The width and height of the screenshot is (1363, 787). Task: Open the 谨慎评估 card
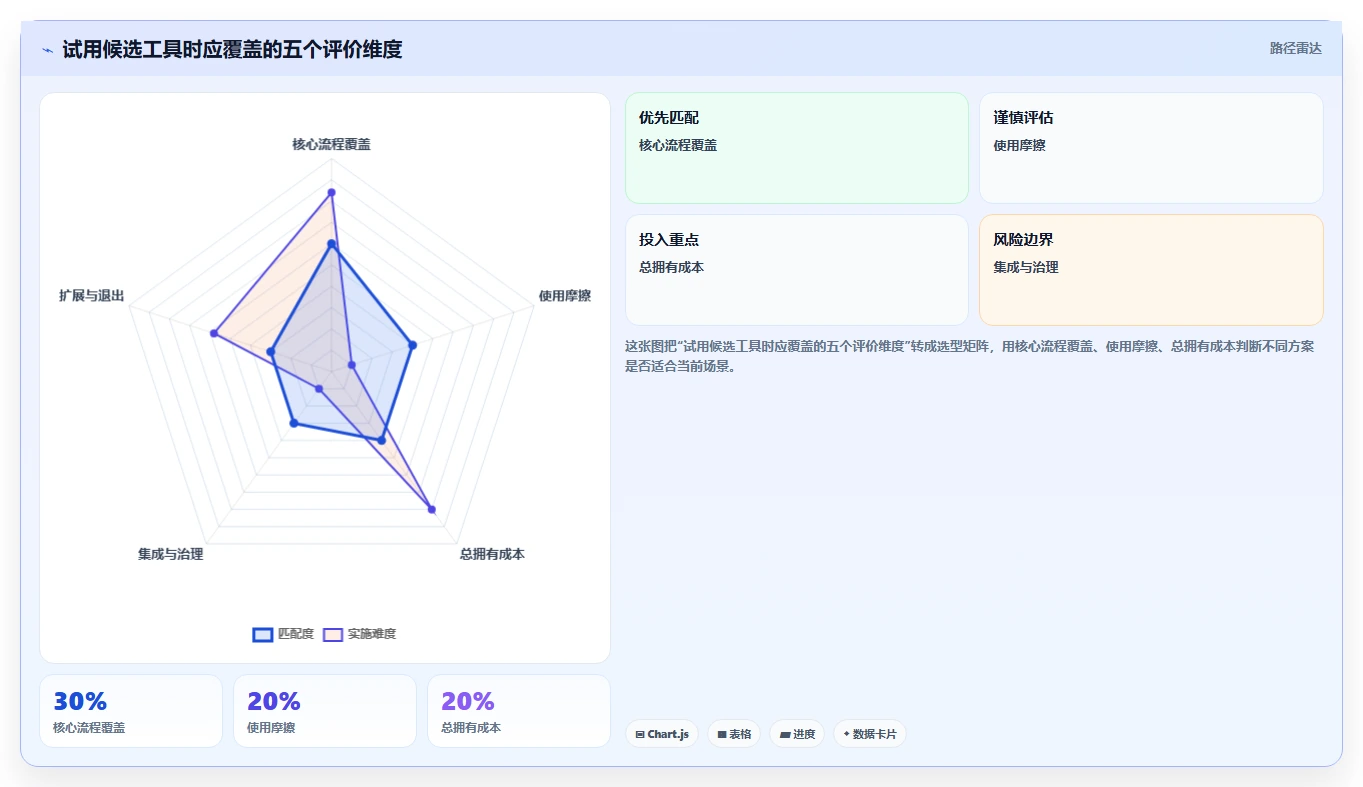click(1151, 148)
